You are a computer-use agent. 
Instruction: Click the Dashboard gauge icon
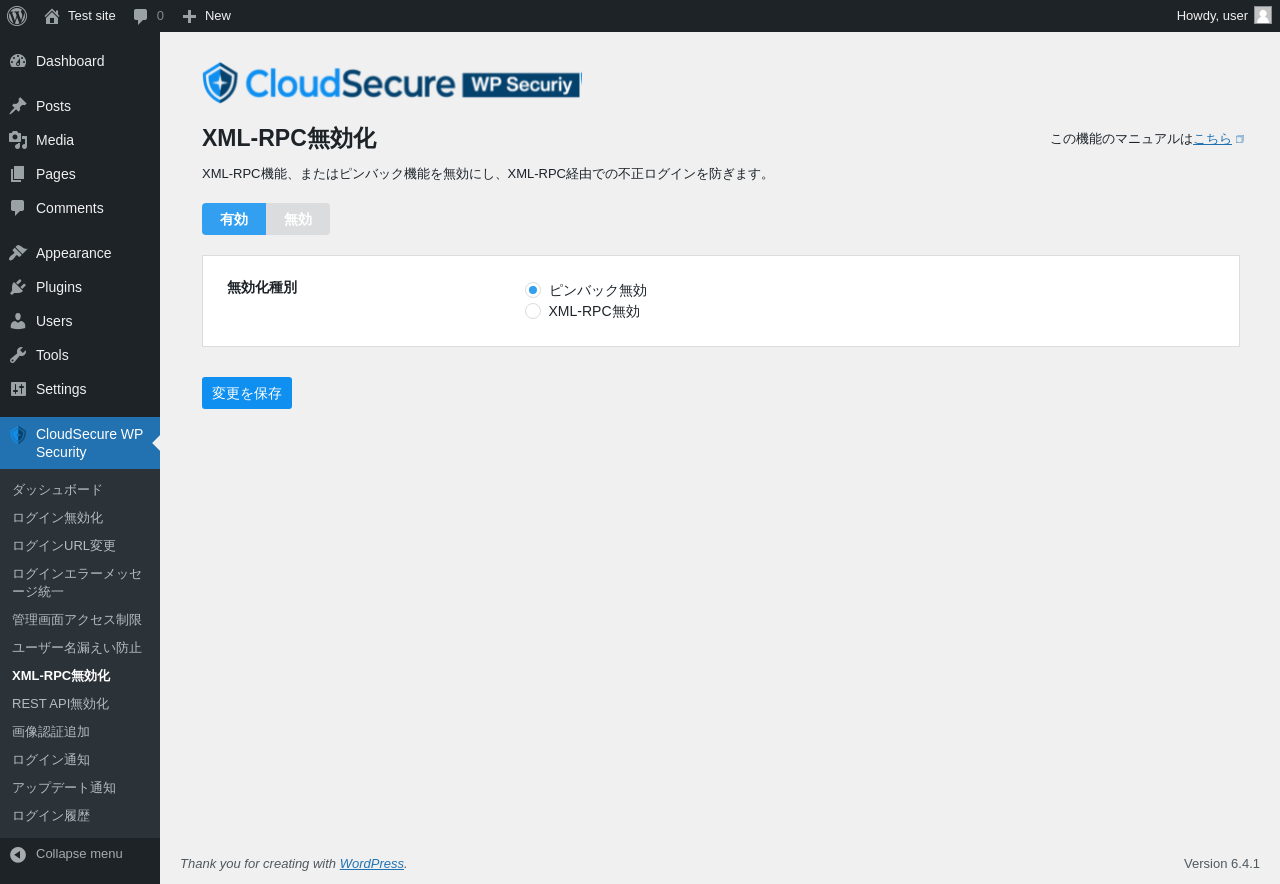pyautogui.click(x=18, y=61)
